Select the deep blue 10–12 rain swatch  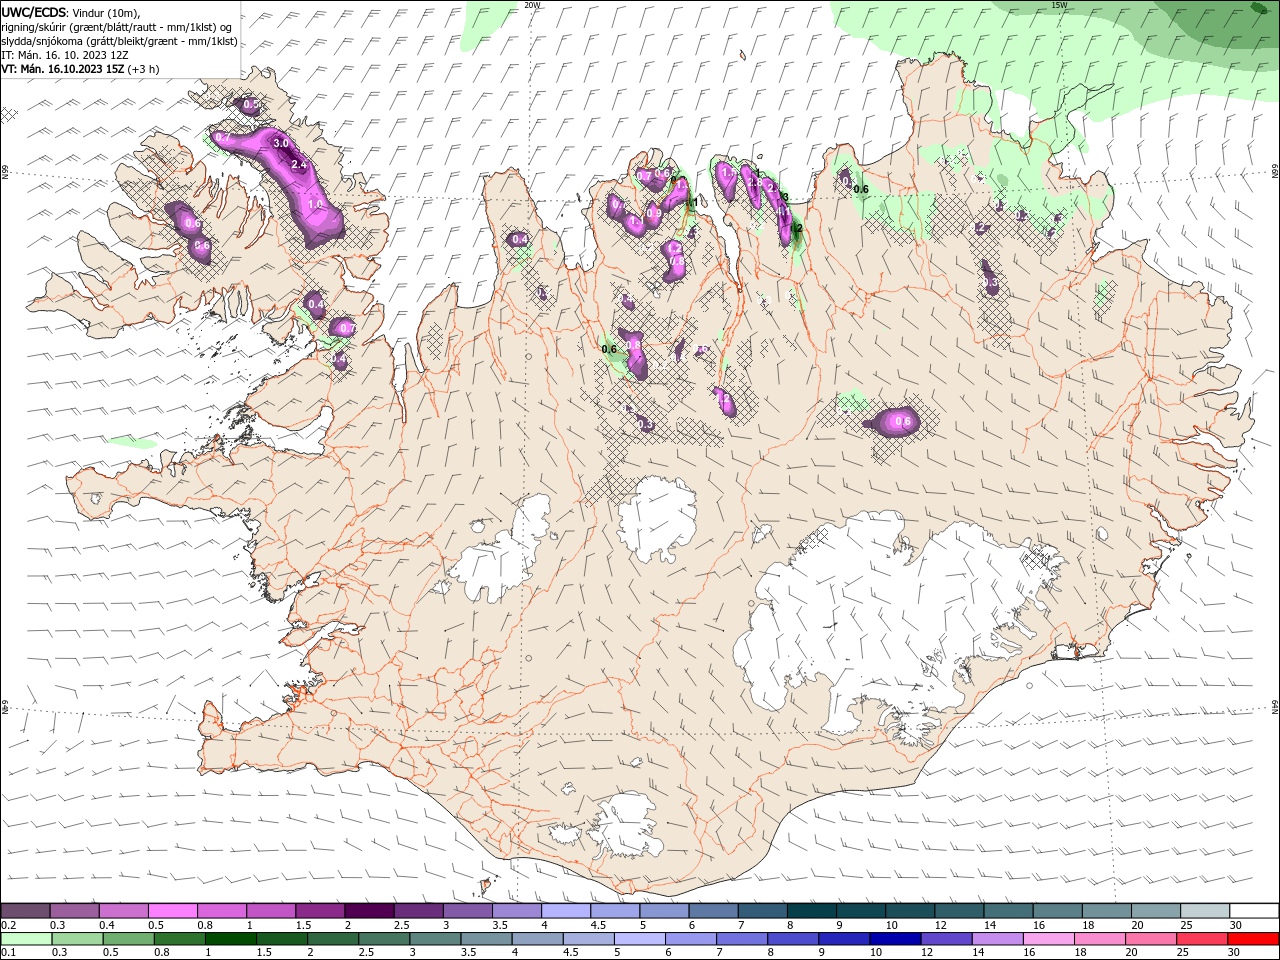895,939
